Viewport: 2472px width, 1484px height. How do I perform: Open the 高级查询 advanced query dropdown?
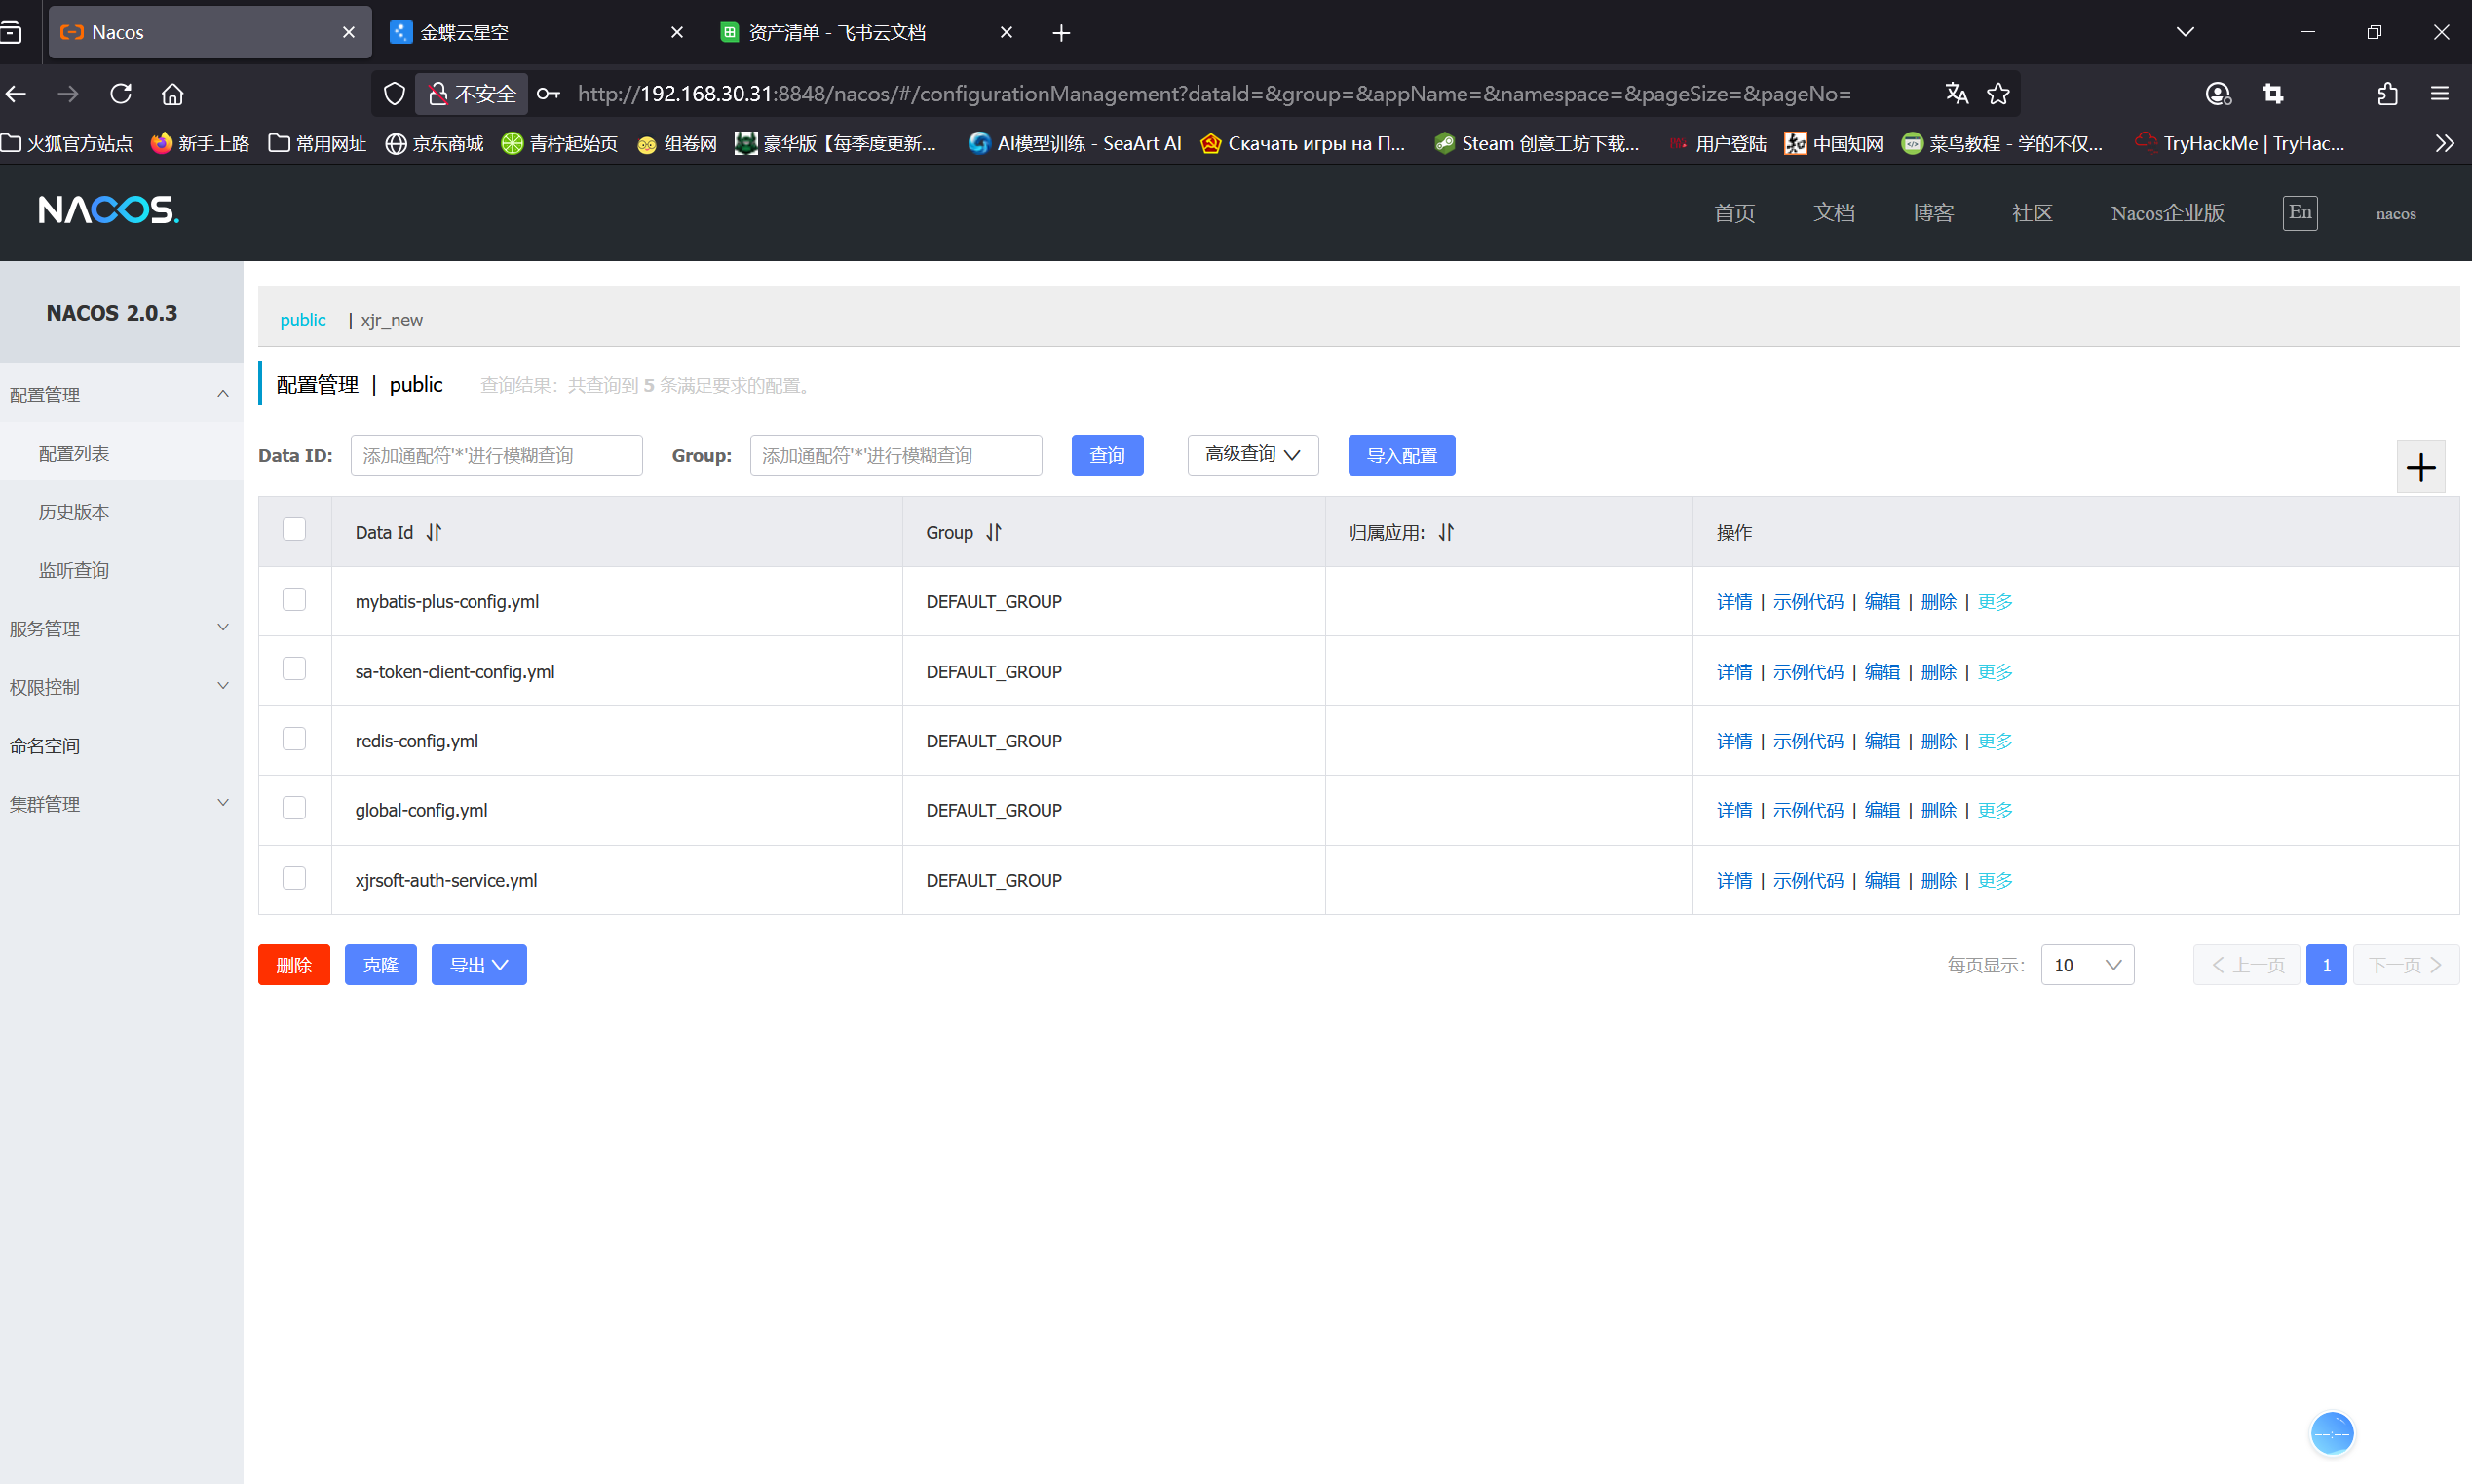click(x=1252, y=454)
